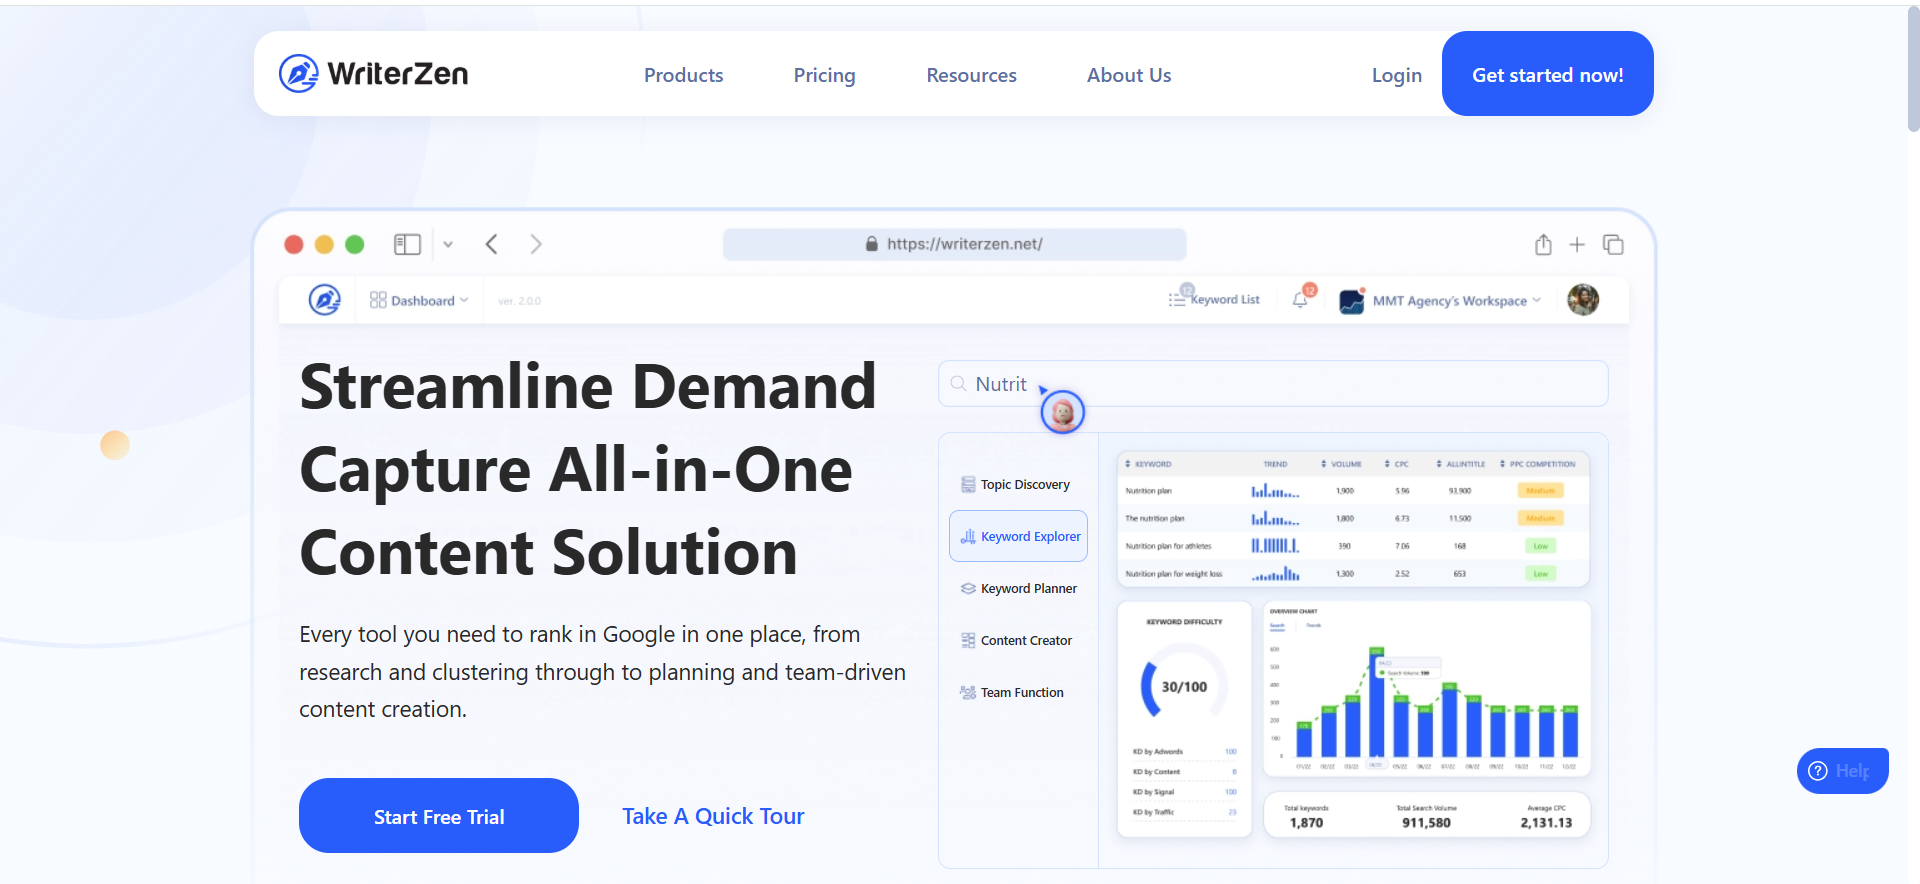Image resolution: width=1920 pixels, height=884 pixels.
Task: Click the WriterZen app logo in dashboard bar
Action: [324, 300]
